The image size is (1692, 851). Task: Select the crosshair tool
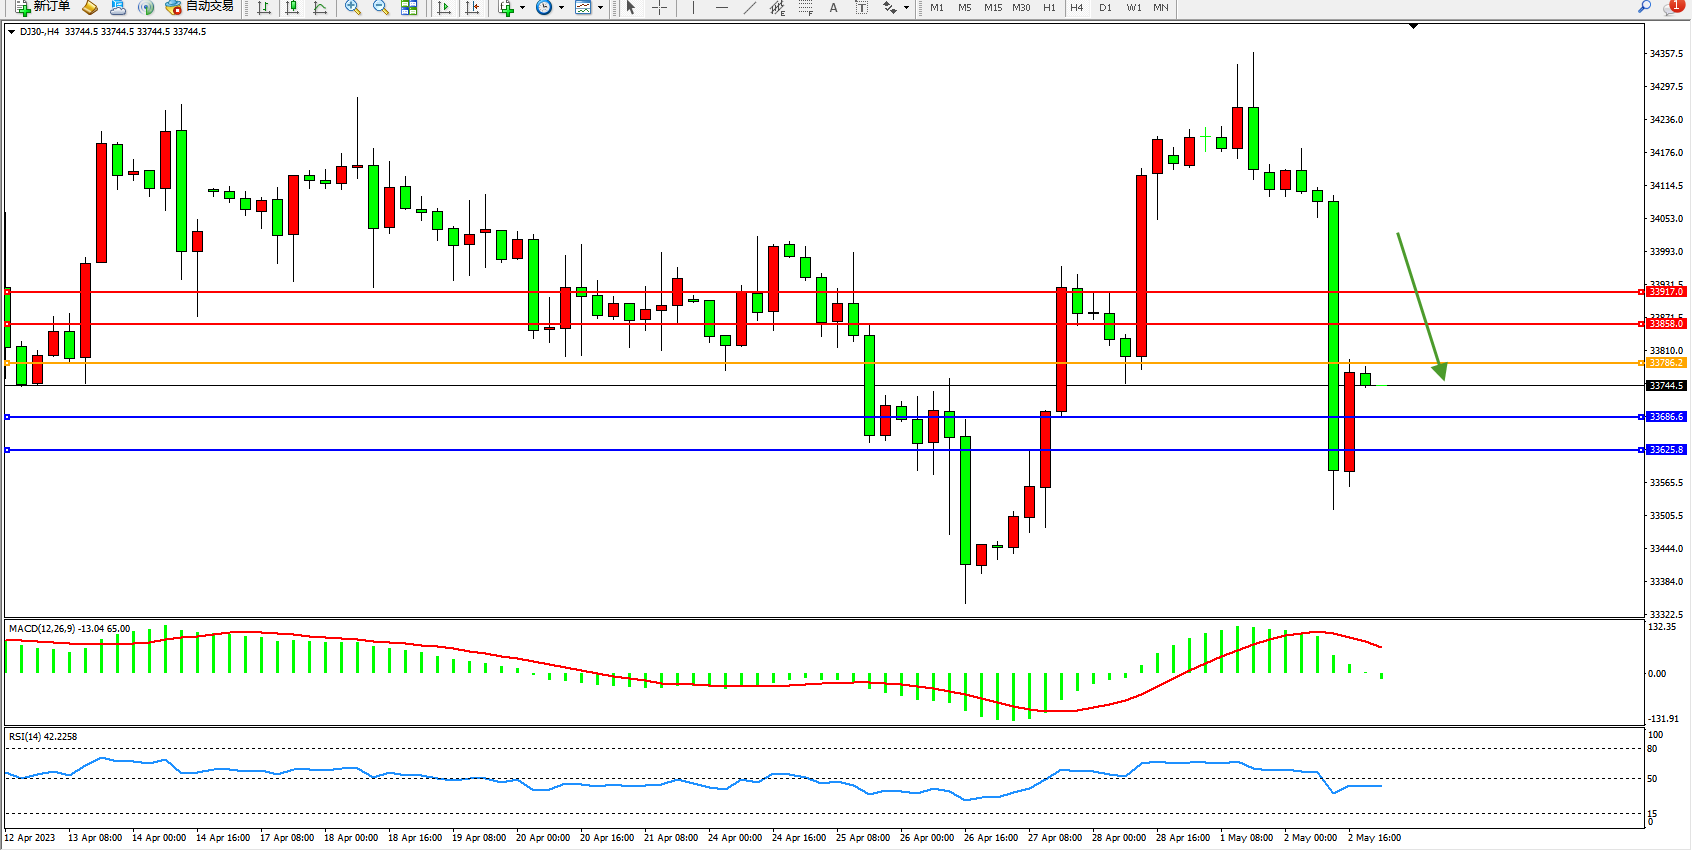pyautogui.click(x=660, y=8)
